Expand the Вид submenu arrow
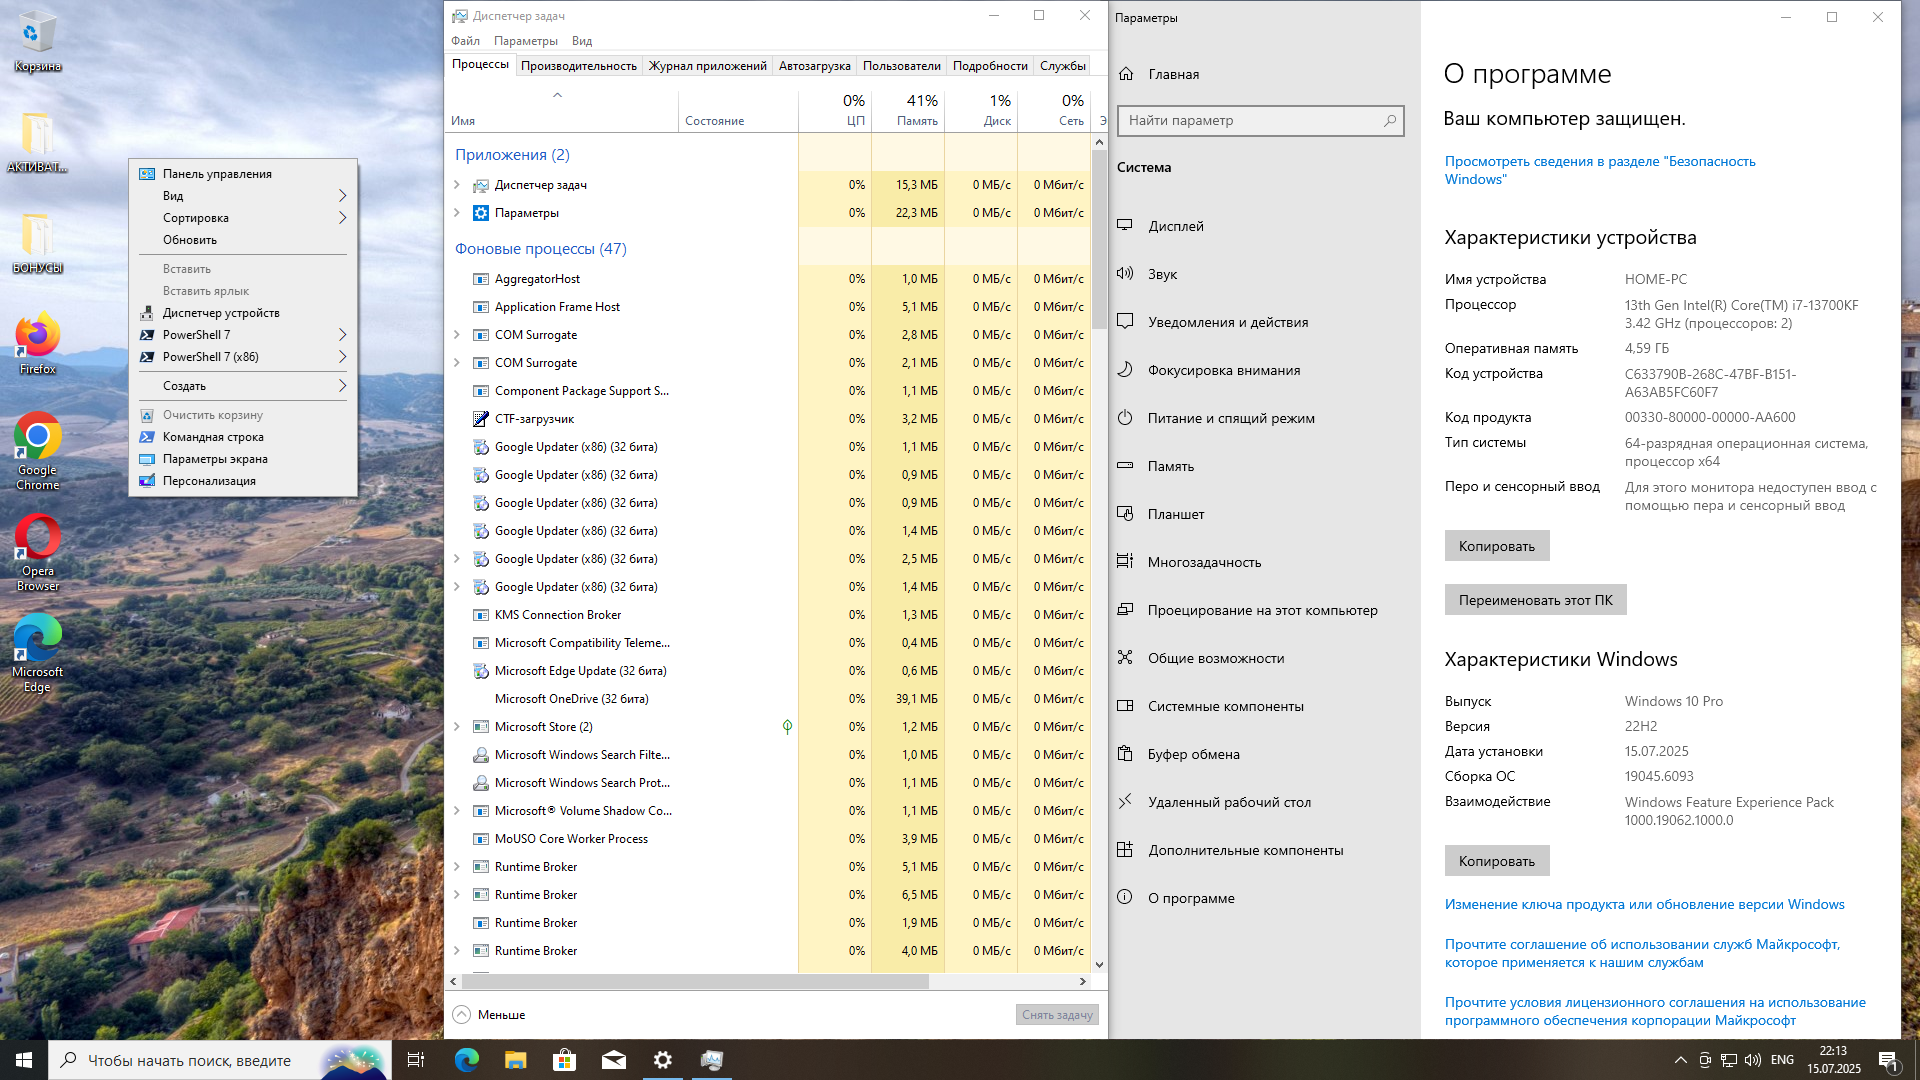Viewport: 1920px width, 1080px height. point(342,196)
